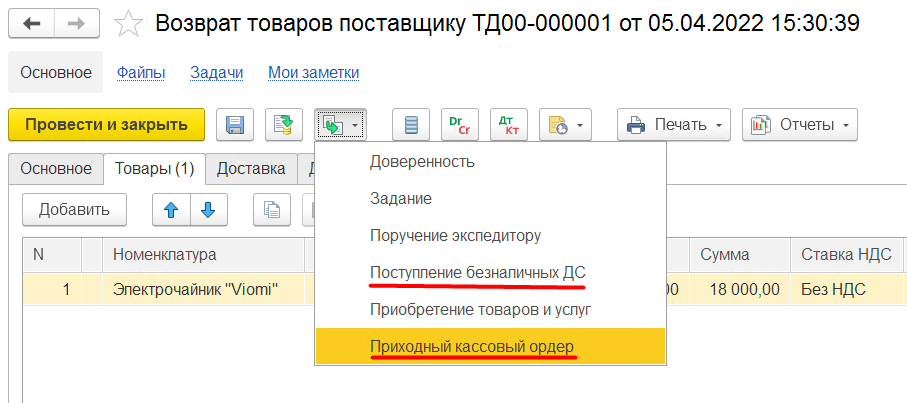Open the reminder clock dropdown button
907x403 pixels.
565,124
